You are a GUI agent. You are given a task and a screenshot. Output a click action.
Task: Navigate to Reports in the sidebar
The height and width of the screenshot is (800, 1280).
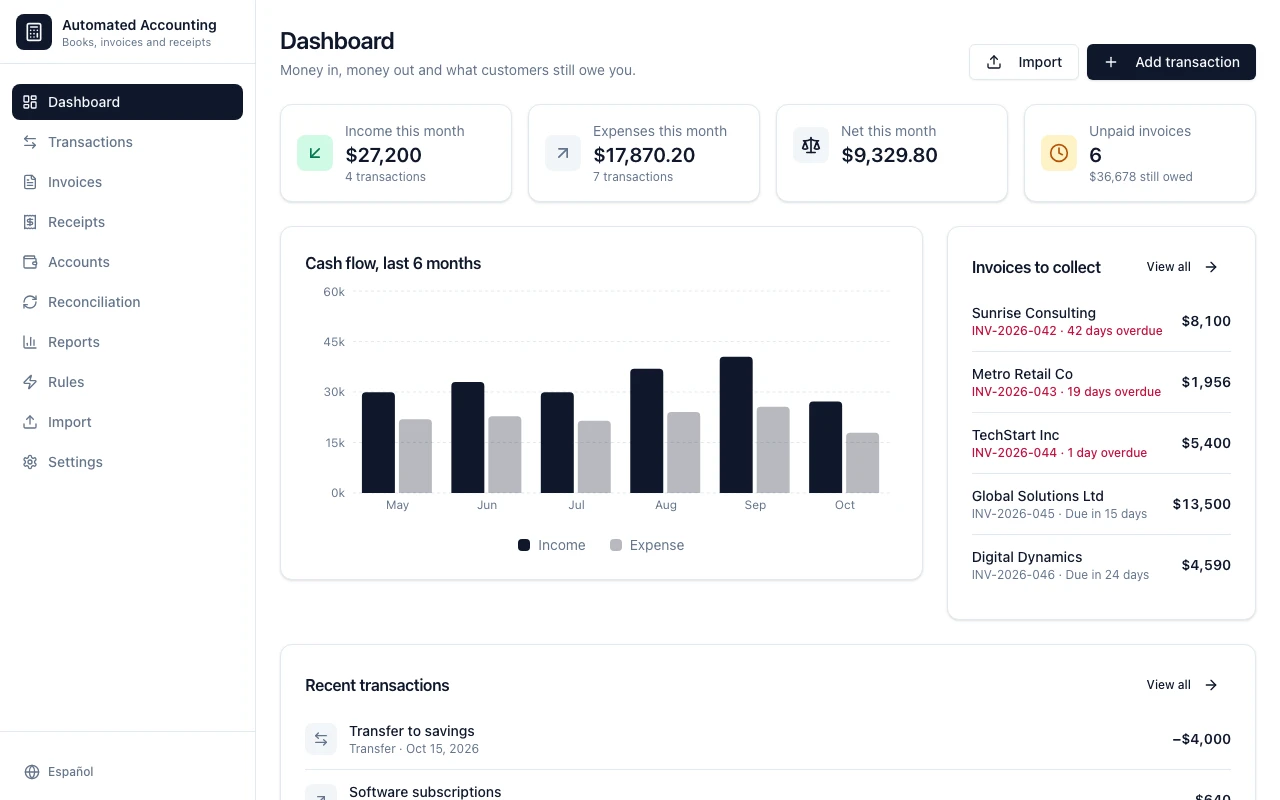pos(127,342)
